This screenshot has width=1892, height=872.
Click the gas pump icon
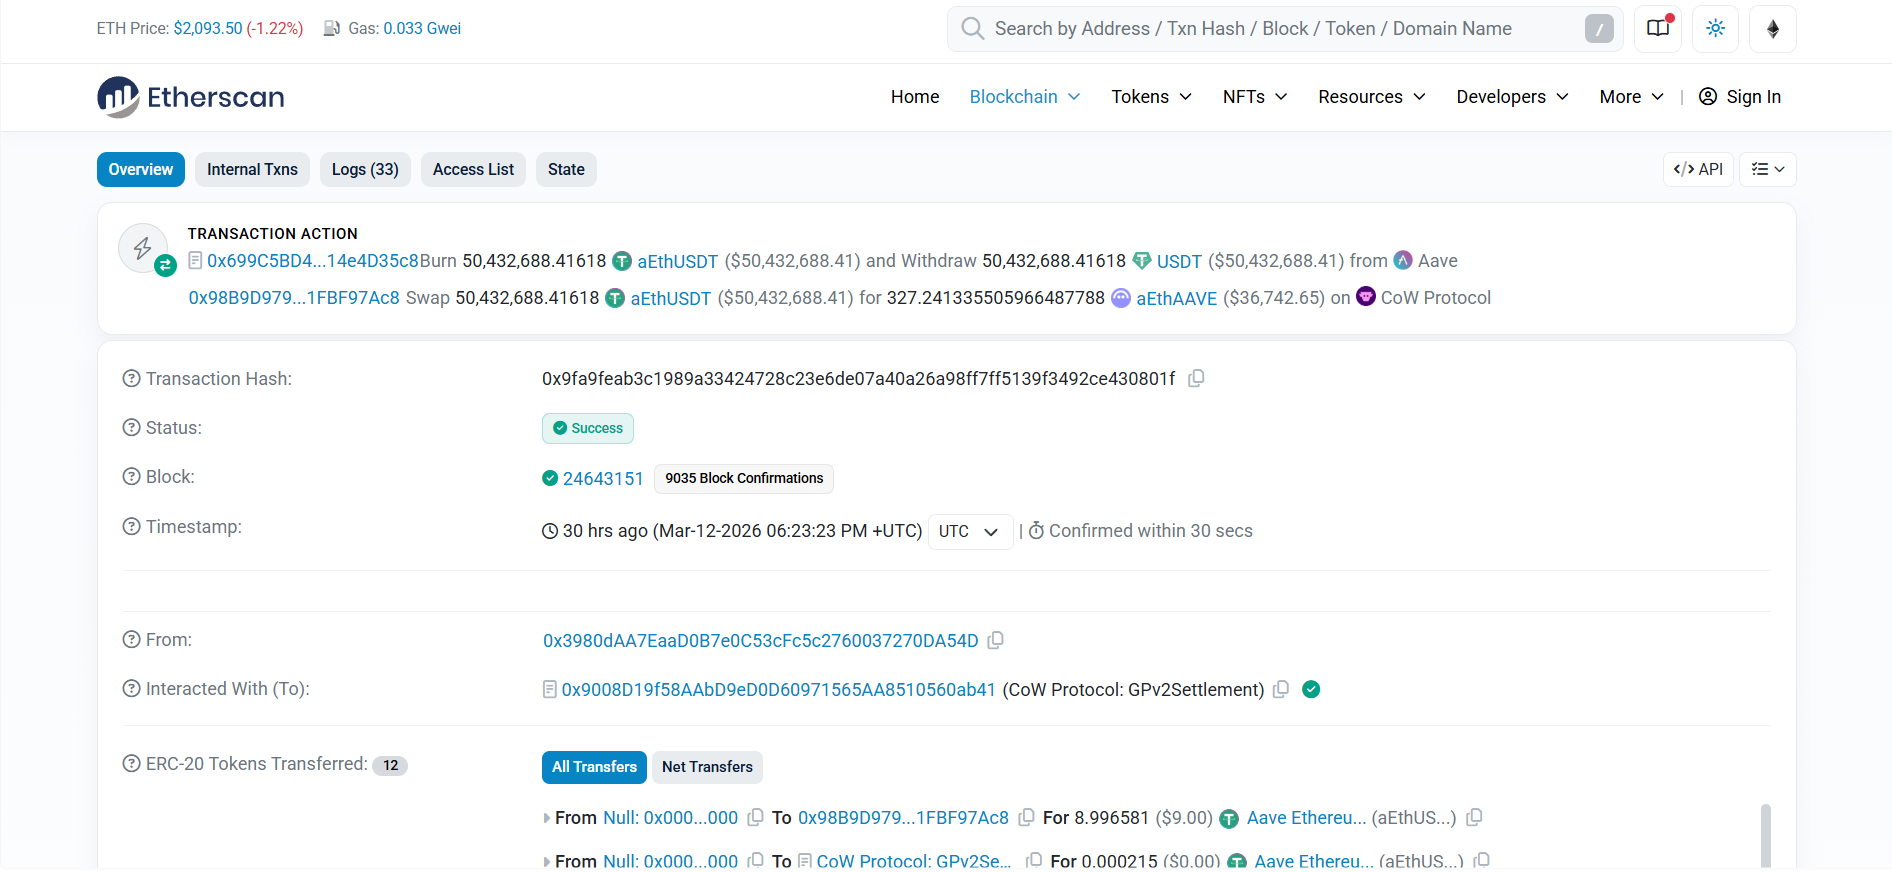(332, 28)
